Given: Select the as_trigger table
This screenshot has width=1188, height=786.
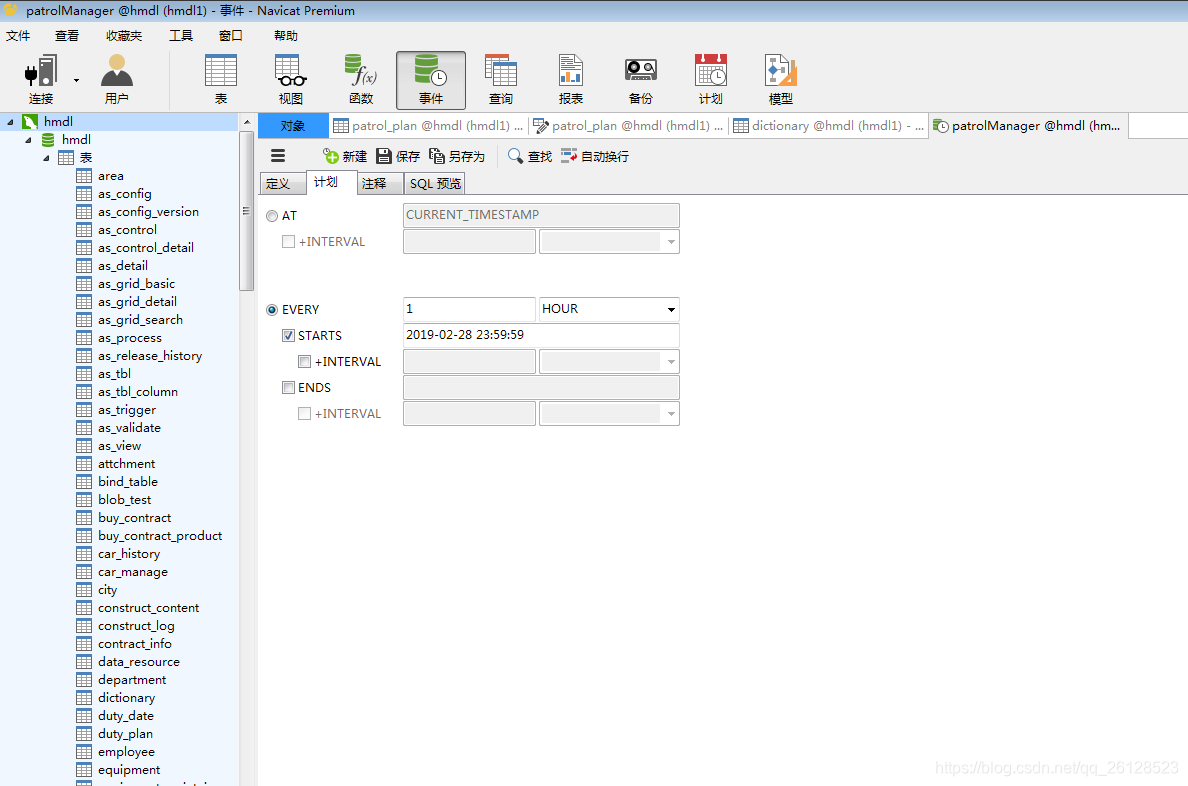Looking at the screenshot, I should (x=127, y=410).
